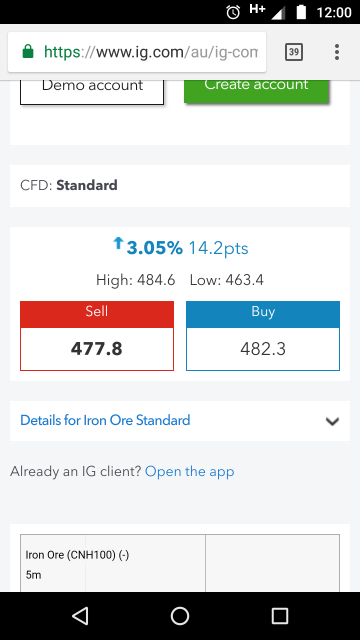Click the Demo account button
This screenshot has width=360, height=640.
click(x=92, y=89)
